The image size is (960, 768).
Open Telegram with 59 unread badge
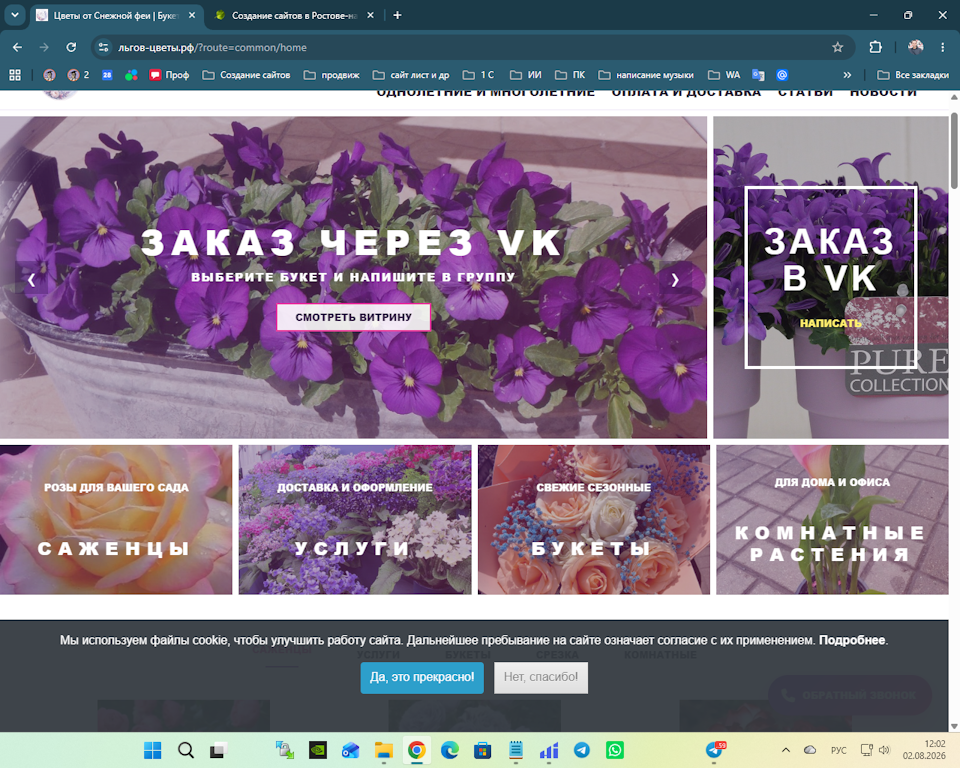714,750
